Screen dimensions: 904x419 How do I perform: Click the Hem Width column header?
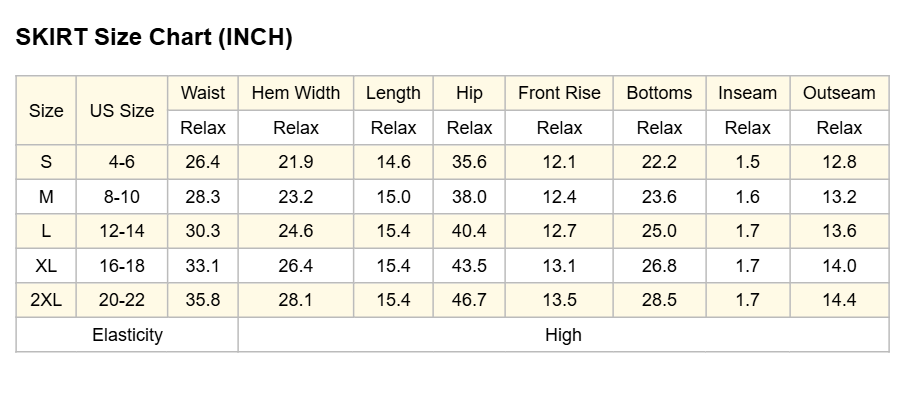(x=296, y=93)
